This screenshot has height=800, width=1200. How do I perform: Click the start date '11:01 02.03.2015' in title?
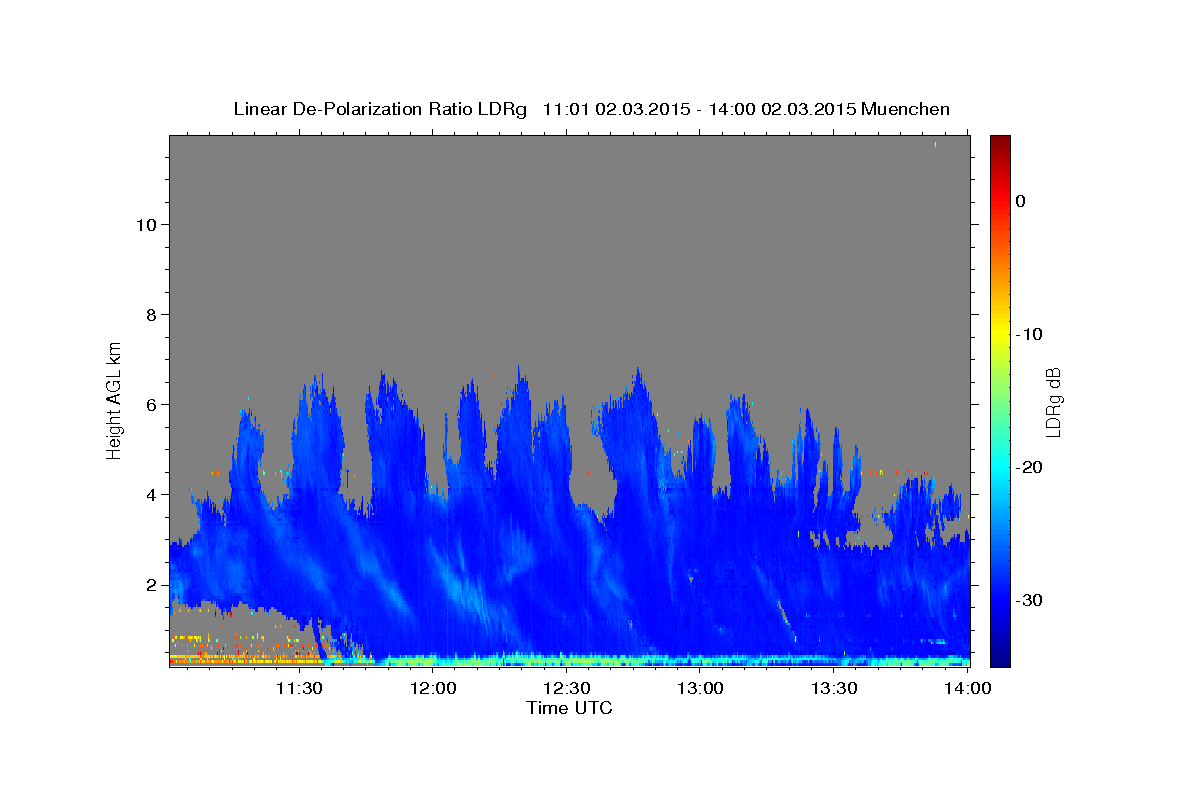click(616, 109)
